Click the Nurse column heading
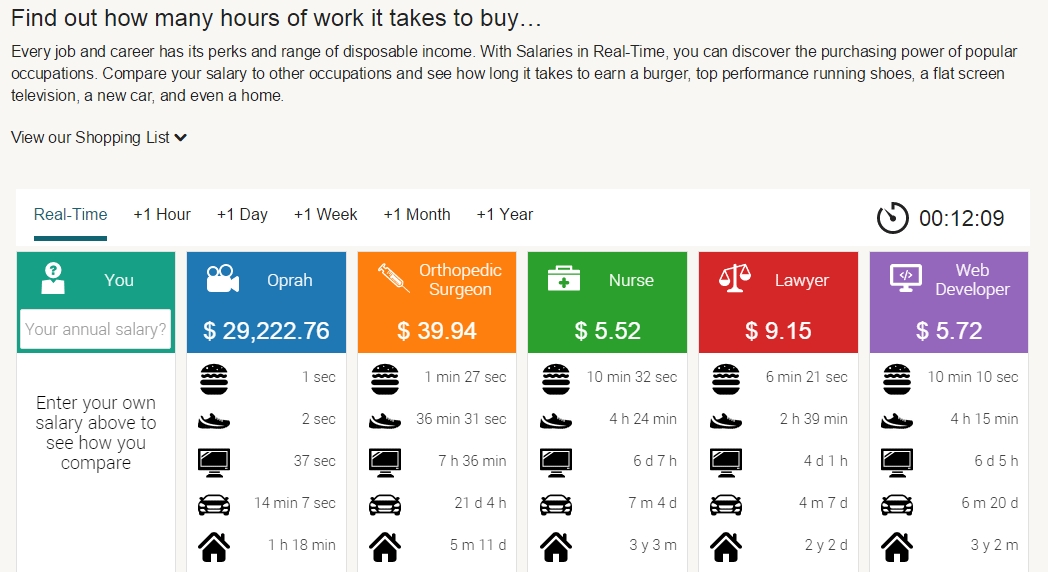Screen dimensions: 1048x572 [631, 280]
